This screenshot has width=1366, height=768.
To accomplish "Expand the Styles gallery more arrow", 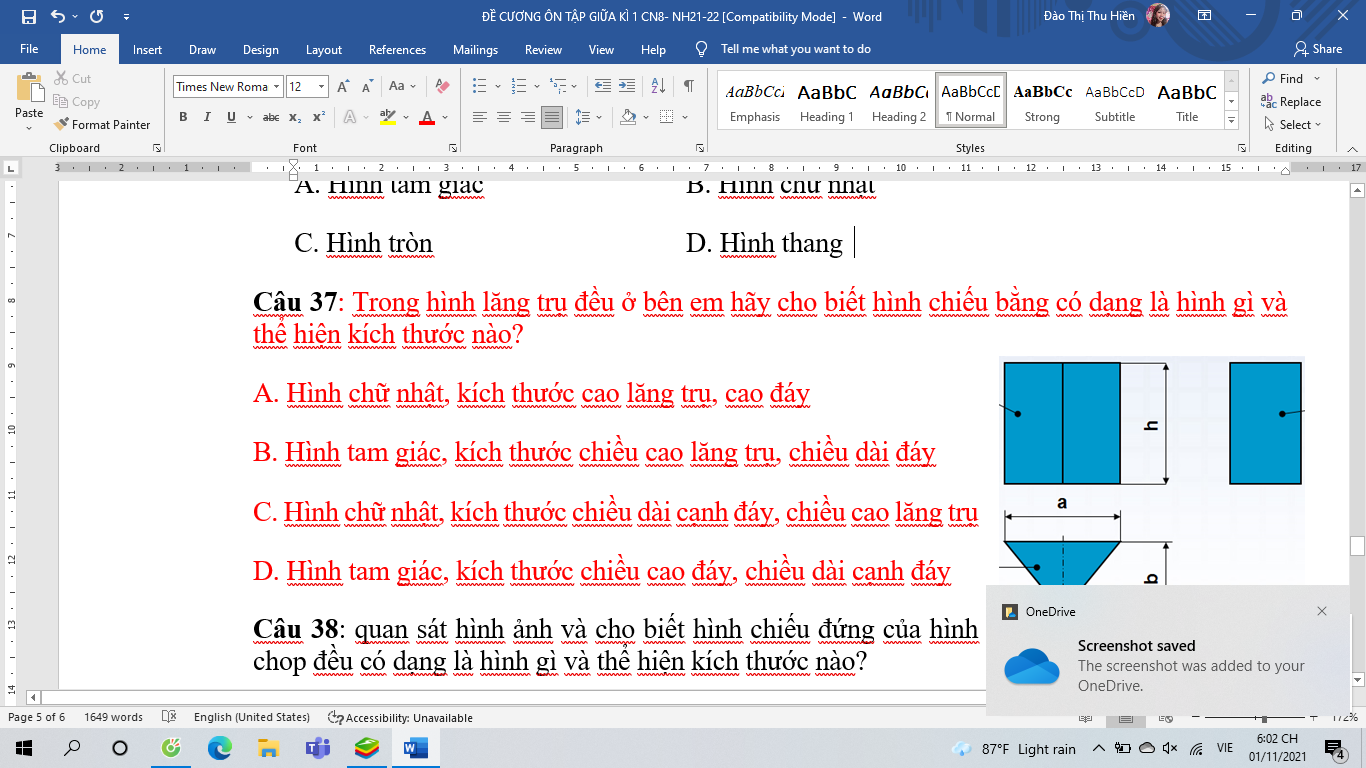I will click(1232, 121).
